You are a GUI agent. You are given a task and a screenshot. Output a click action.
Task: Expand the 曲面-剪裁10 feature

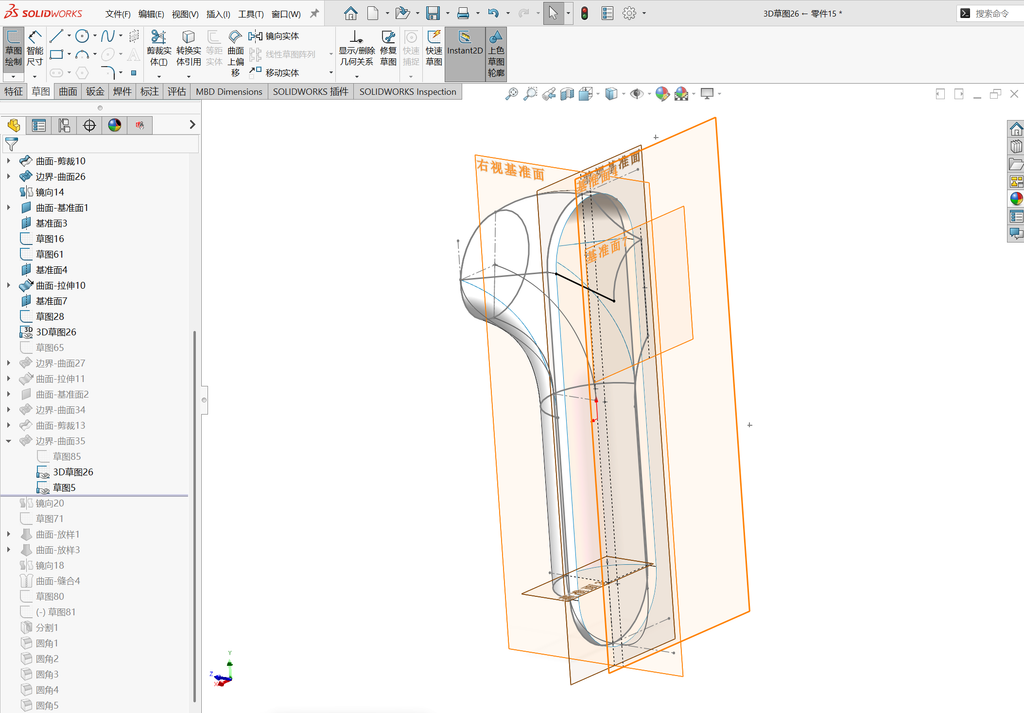click(x=8, y=161)
